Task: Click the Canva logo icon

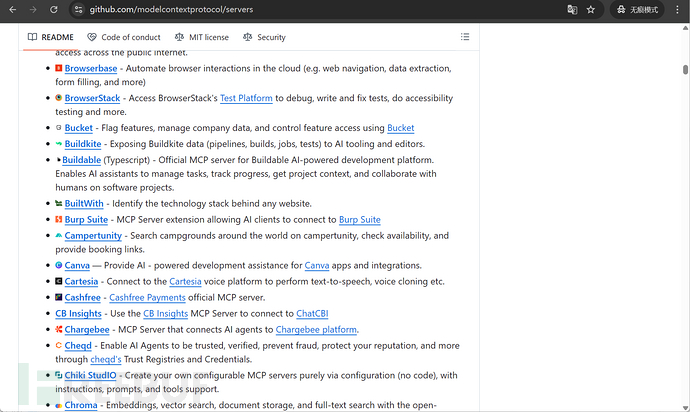Action: tap(59, 265)
